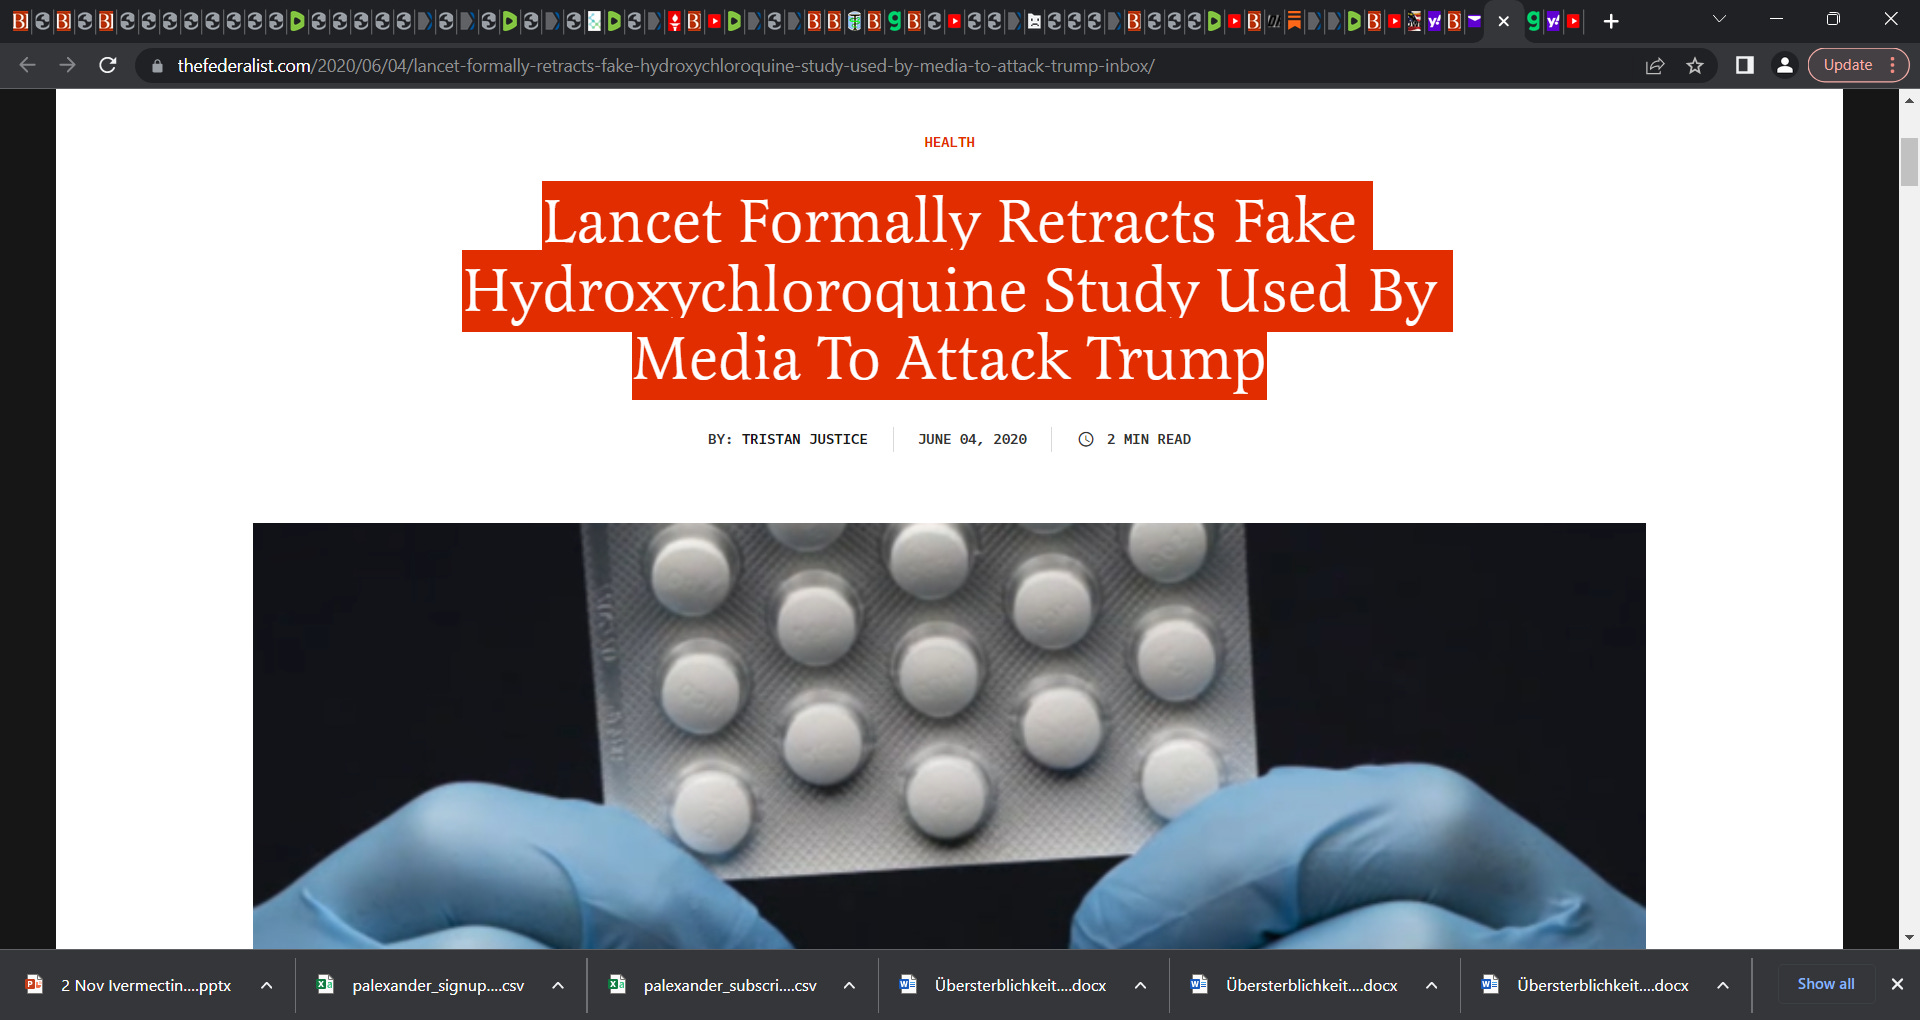
Task: Expand options for palexander_signup csv download
Action: (558, 985)
